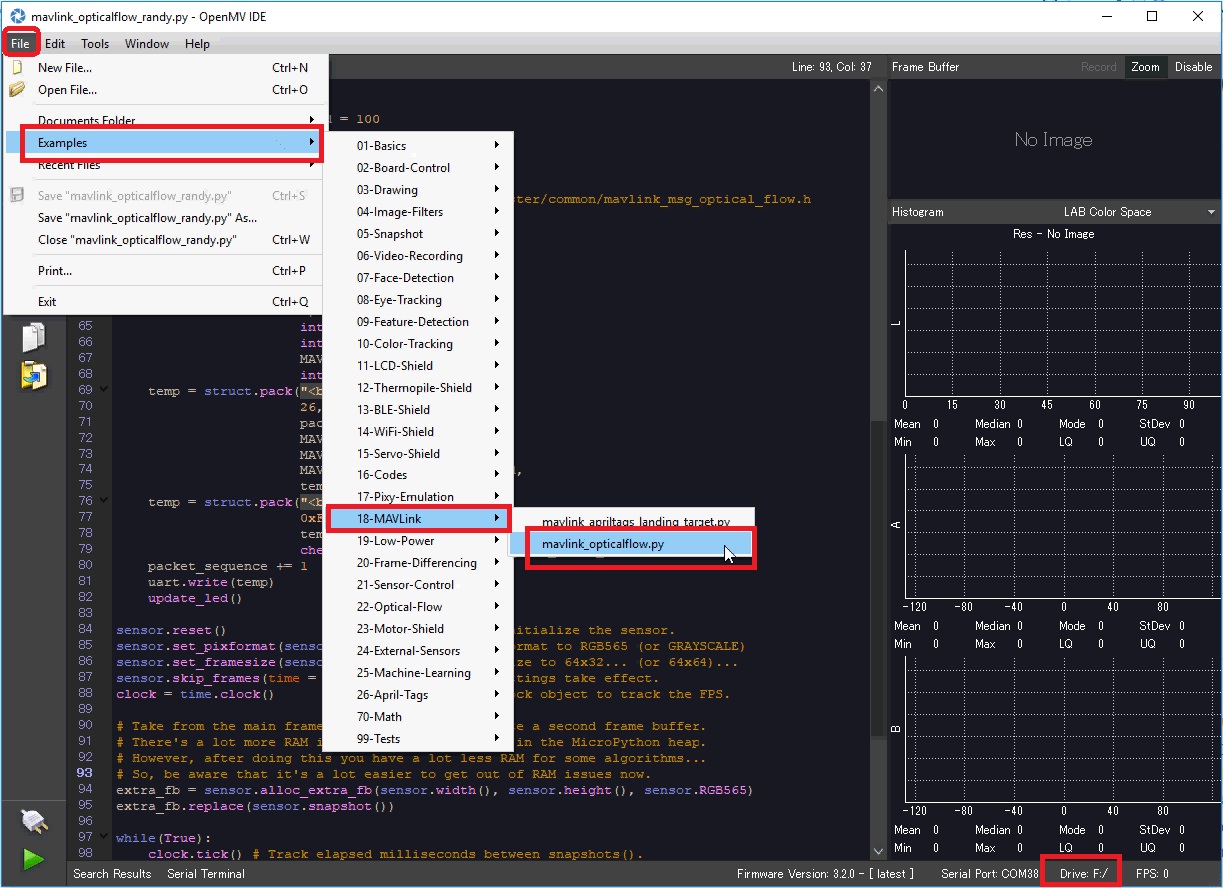The width and height of the screenshot is (1223, 888).
Task: Click the Paste clipboard icon in left sidebar
Action: pyautogui.click(x=33, y=375)
